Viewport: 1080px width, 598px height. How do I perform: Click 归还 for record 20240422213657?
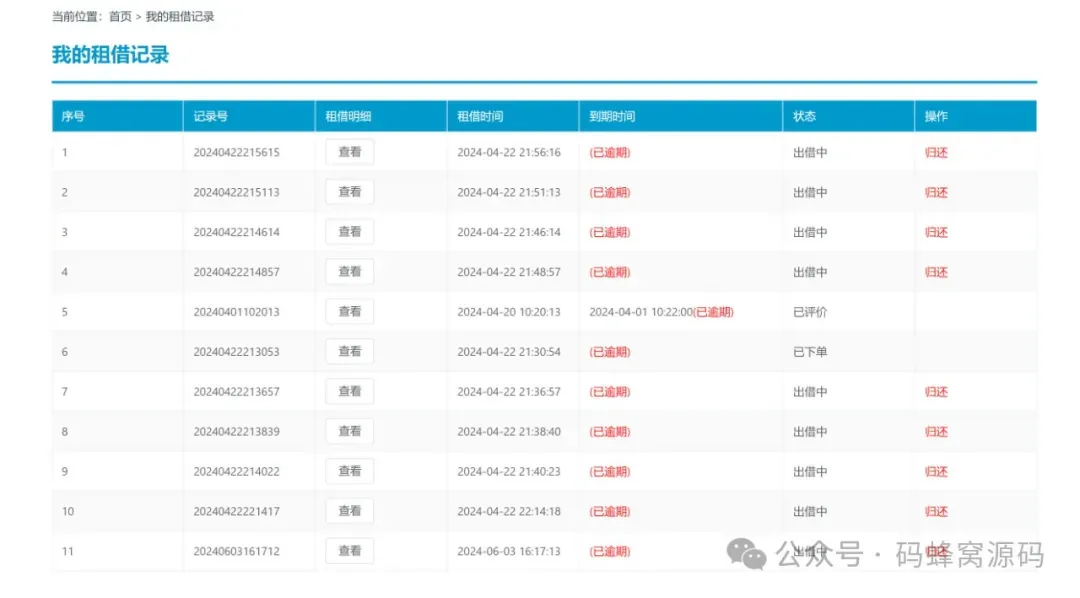[936, 392]
